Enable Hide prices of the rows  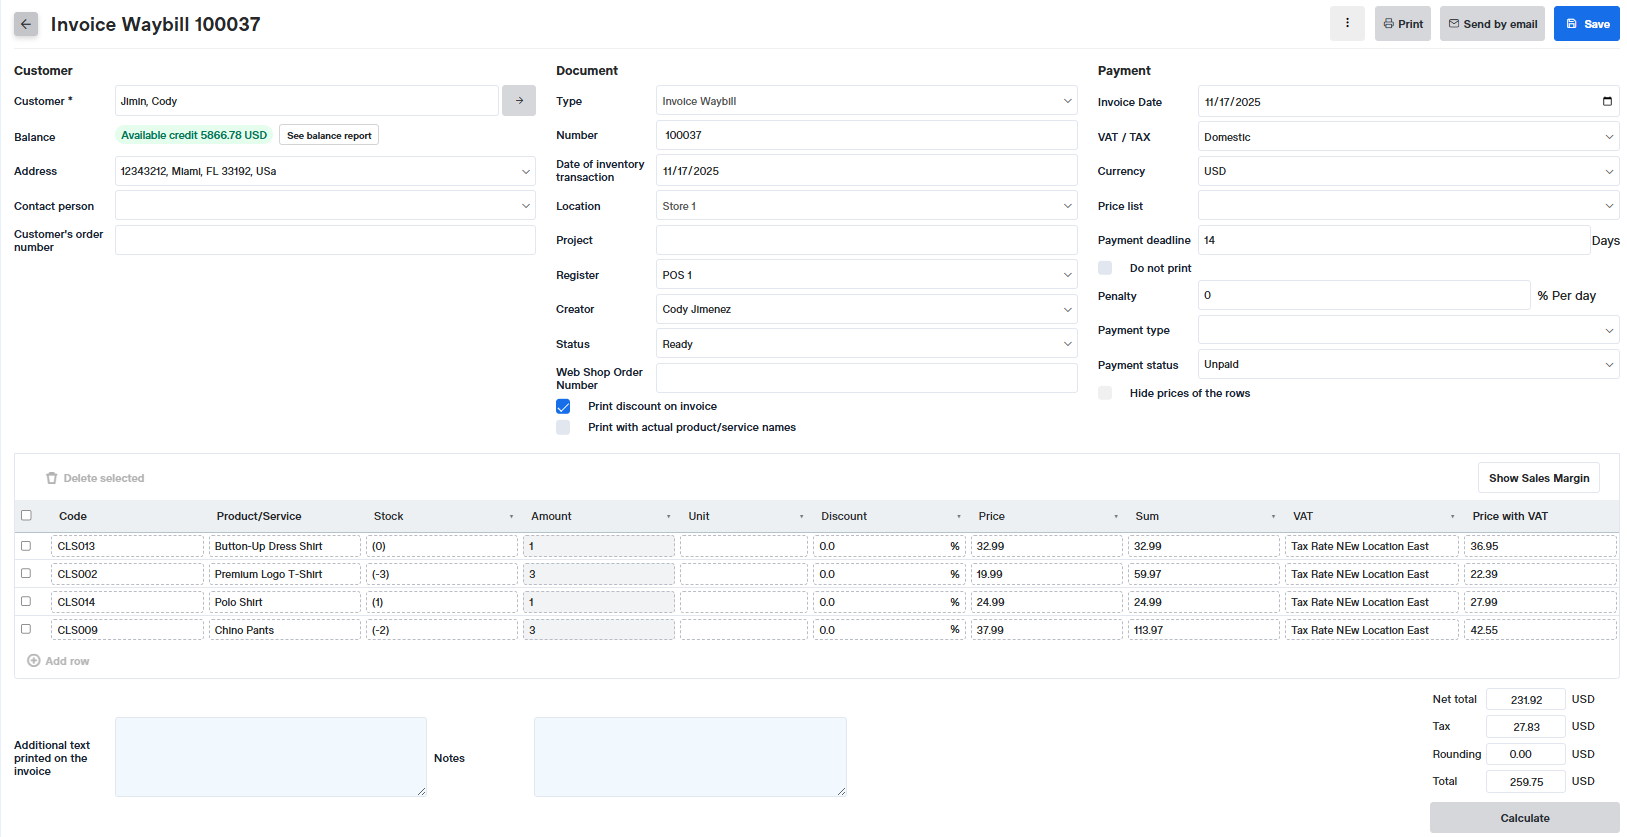coord(1105,393)
